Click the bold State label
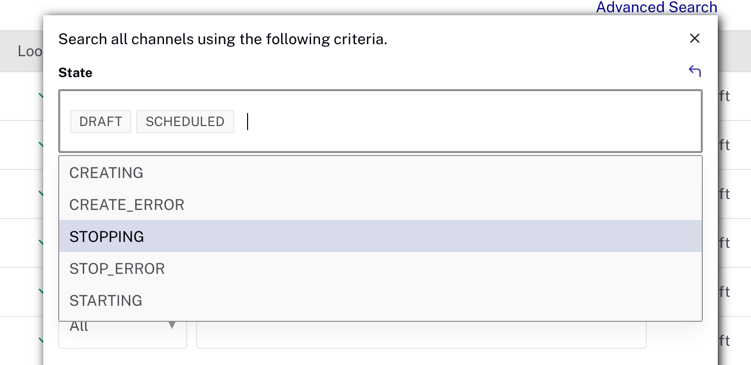The height and width of the screenshot is (365, 751). (x=75, y=73)
